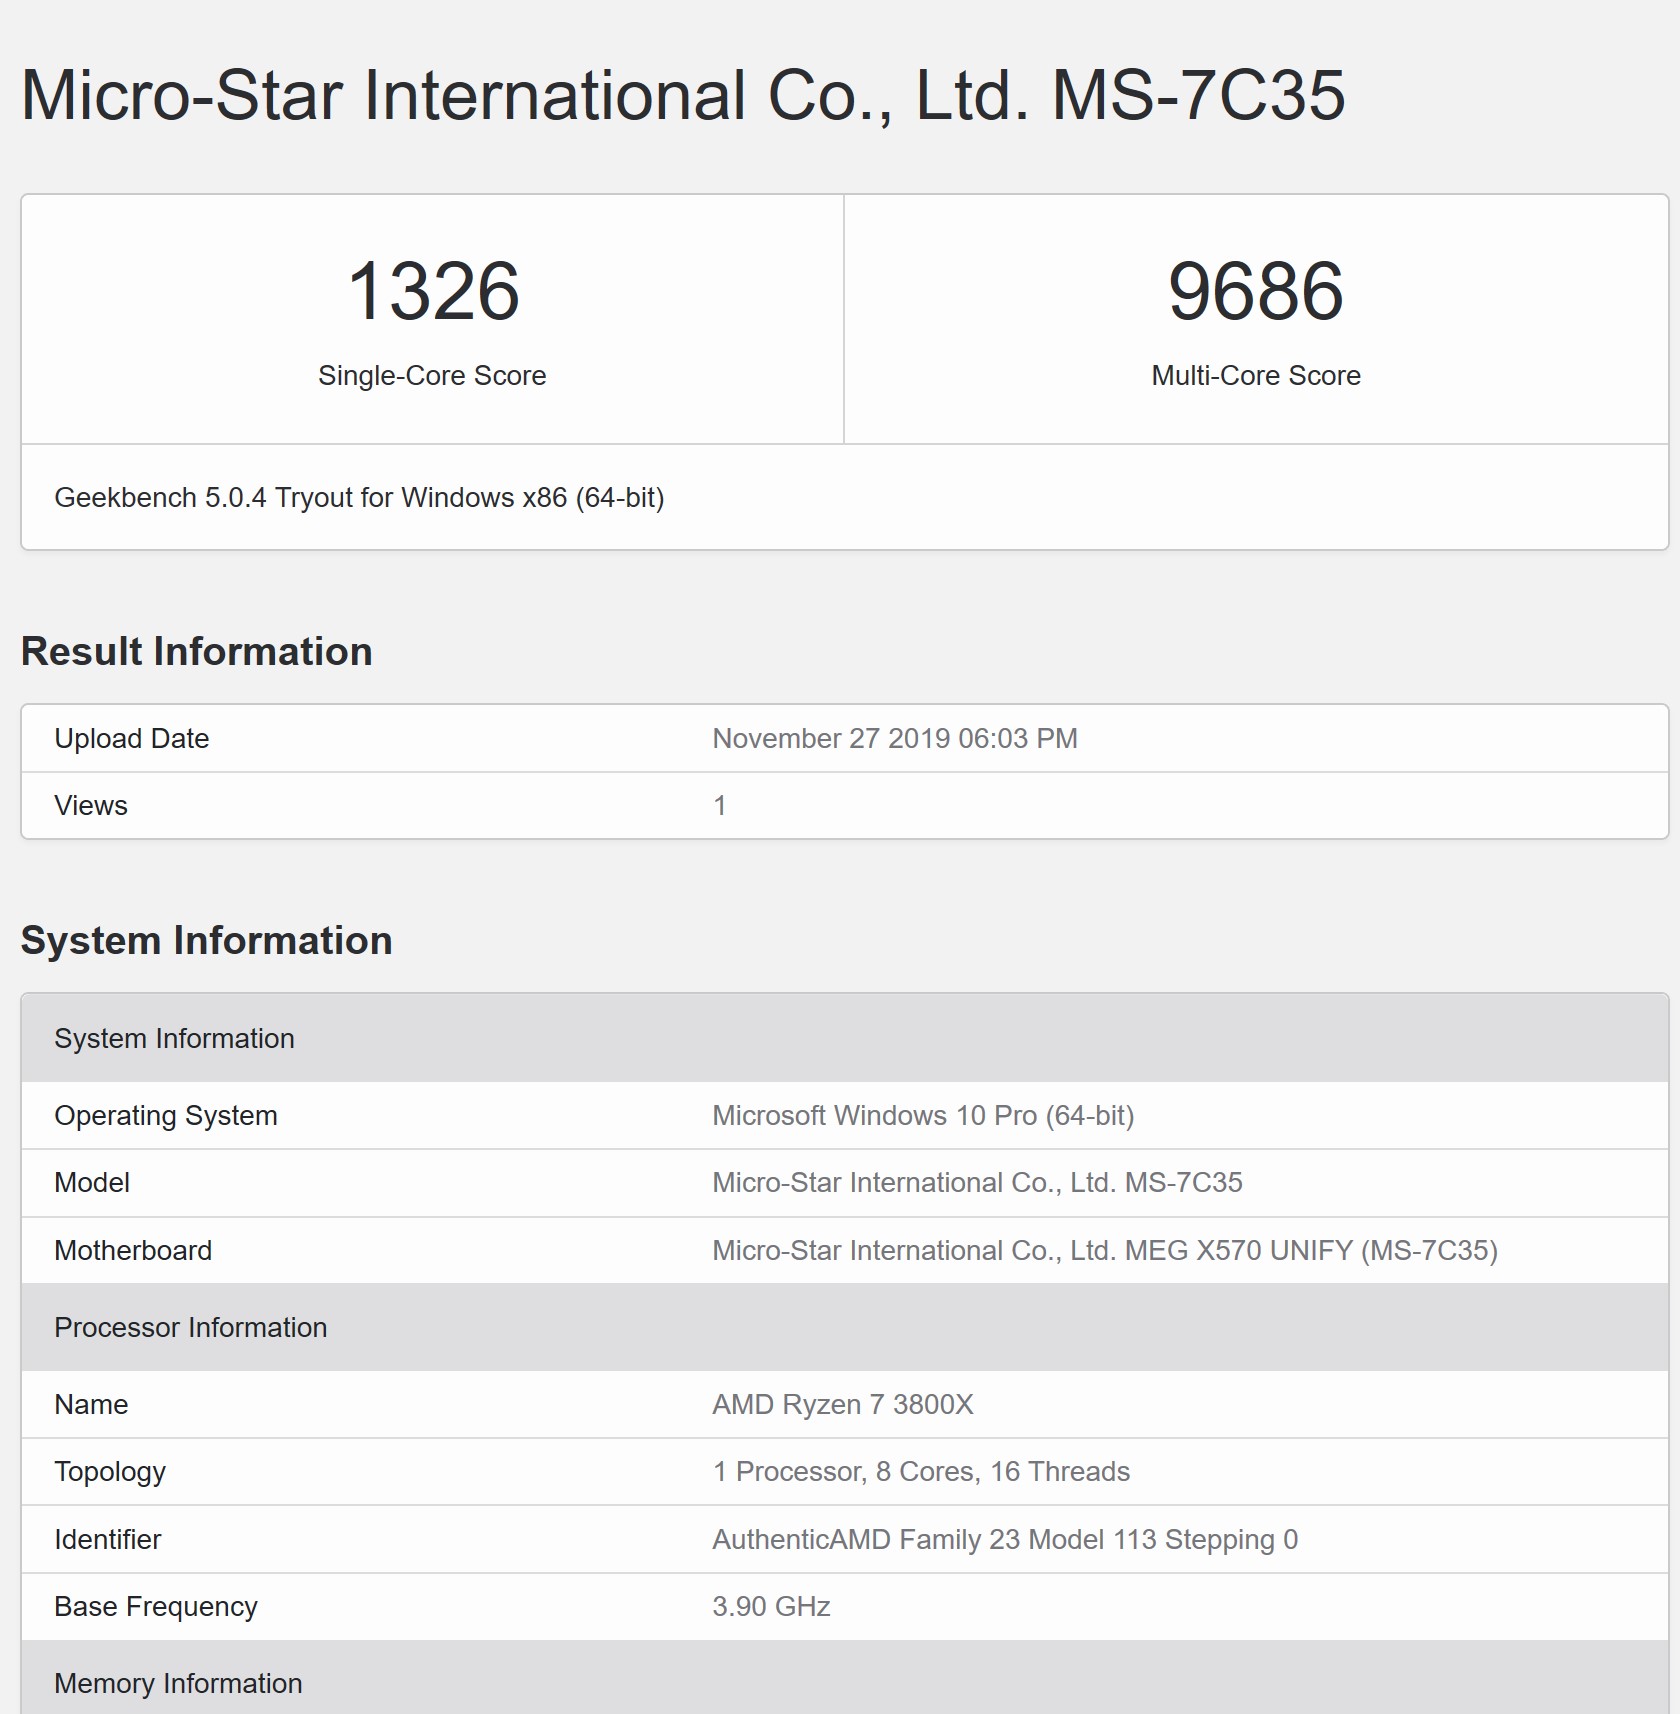Click the Processor Information section header
The width and height of the screenshot is (1680, 1714).
coord(845,1327)
